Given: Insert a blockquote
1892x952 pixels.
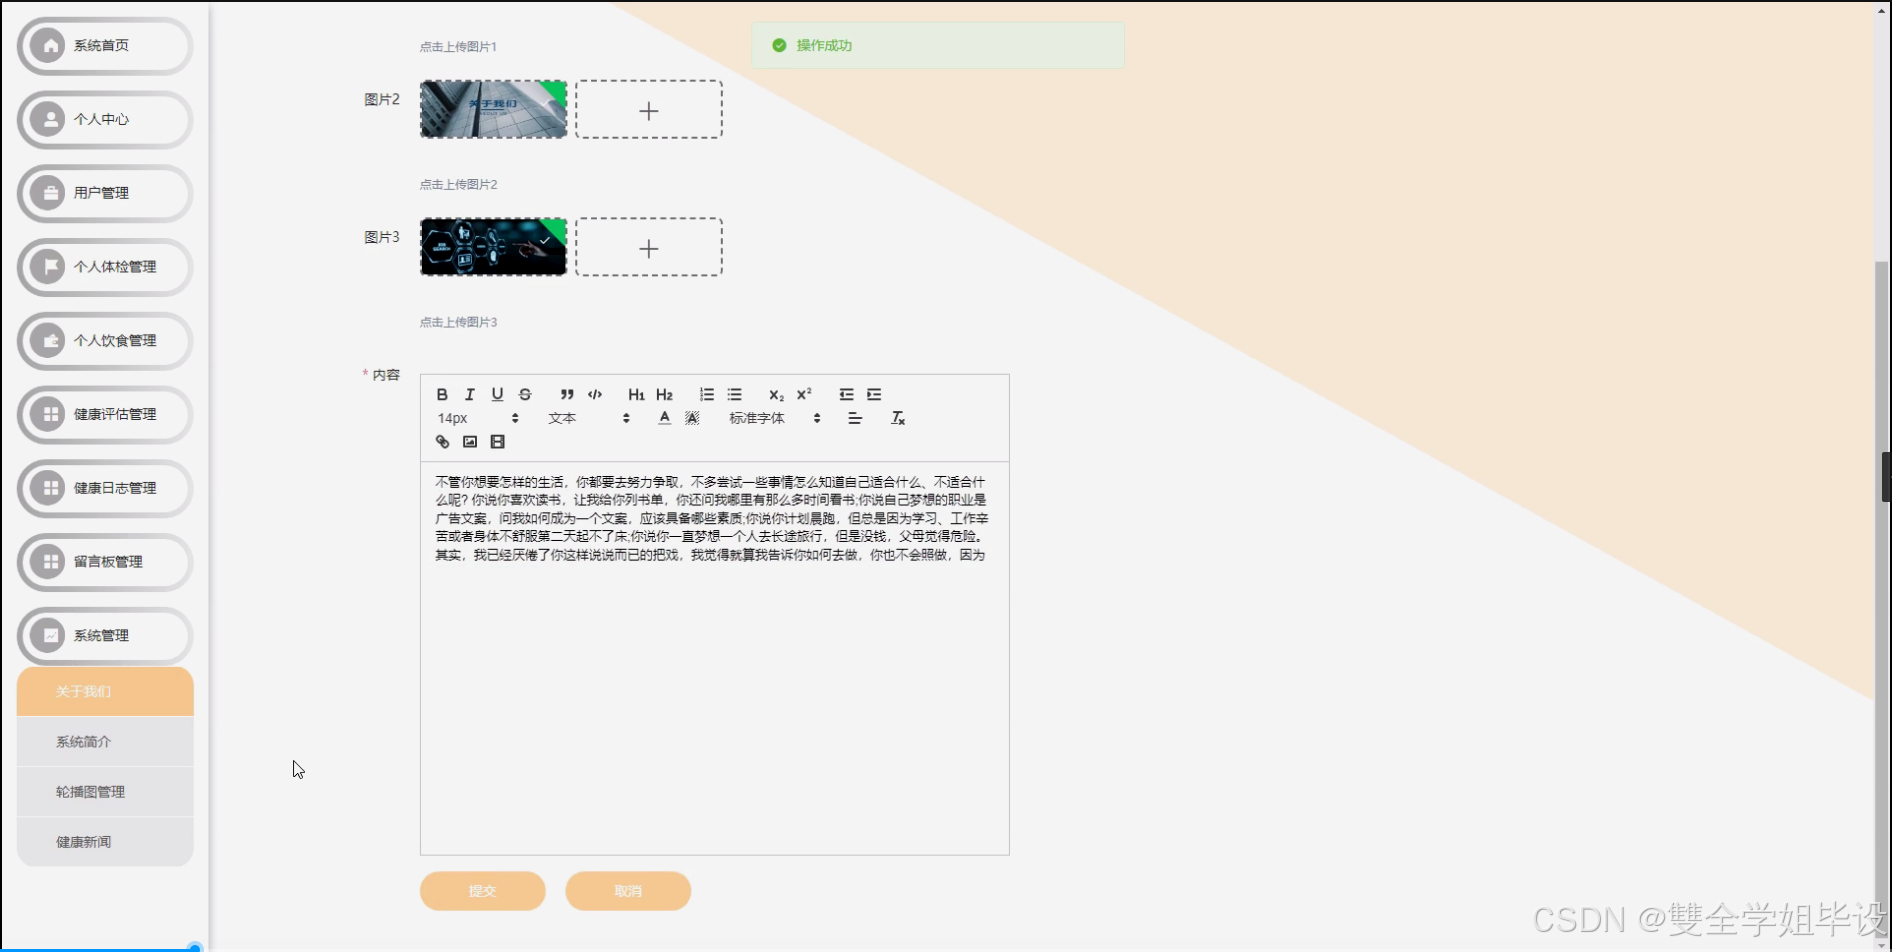Looking at the screenshot, I should pos(566,394).
